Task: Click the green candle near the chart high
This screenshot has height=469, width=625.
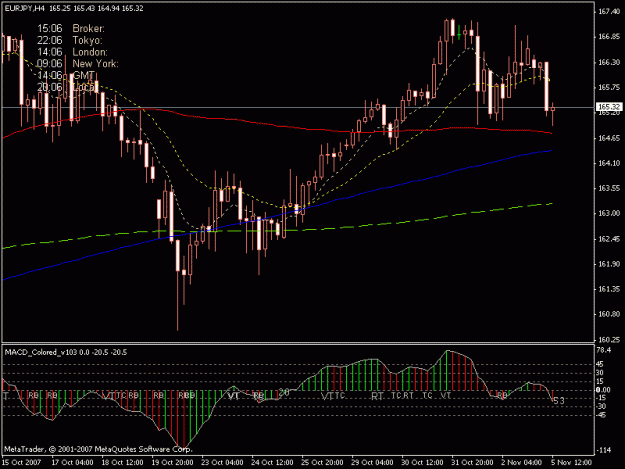Action: pyautogui.click(x=459, y=32)
